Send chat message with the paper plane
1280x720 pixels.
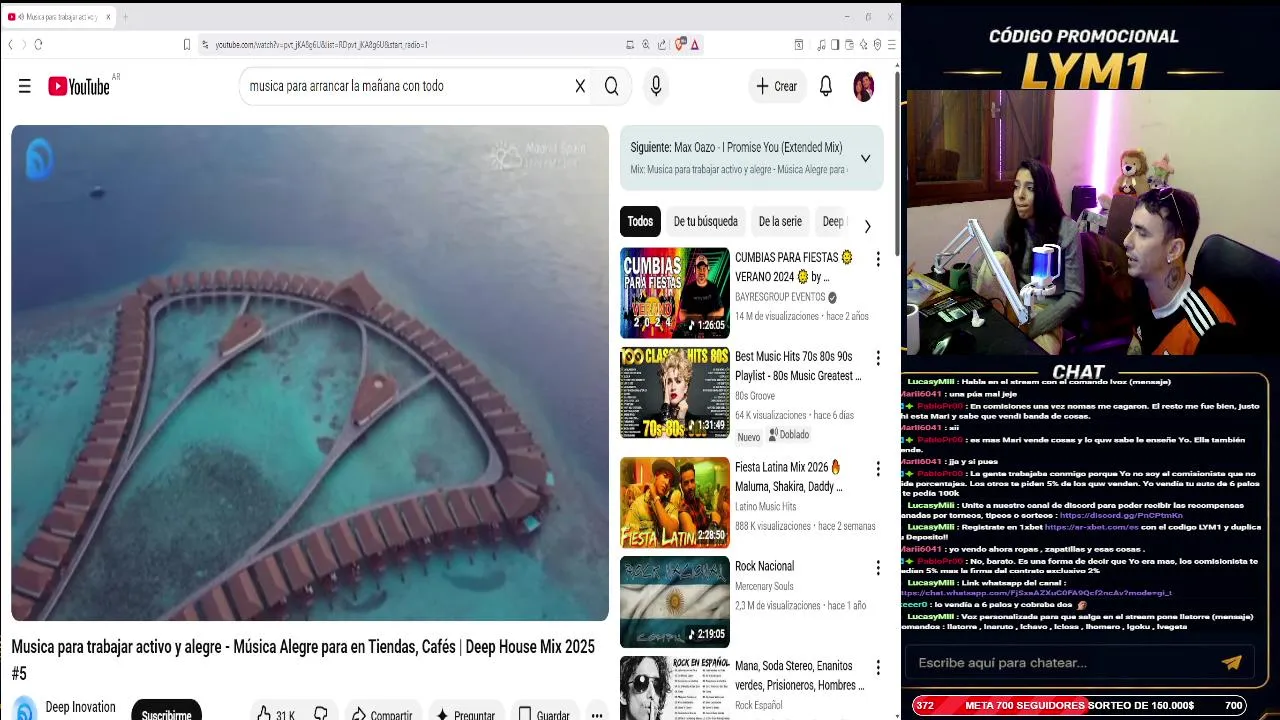[1231, 662]
